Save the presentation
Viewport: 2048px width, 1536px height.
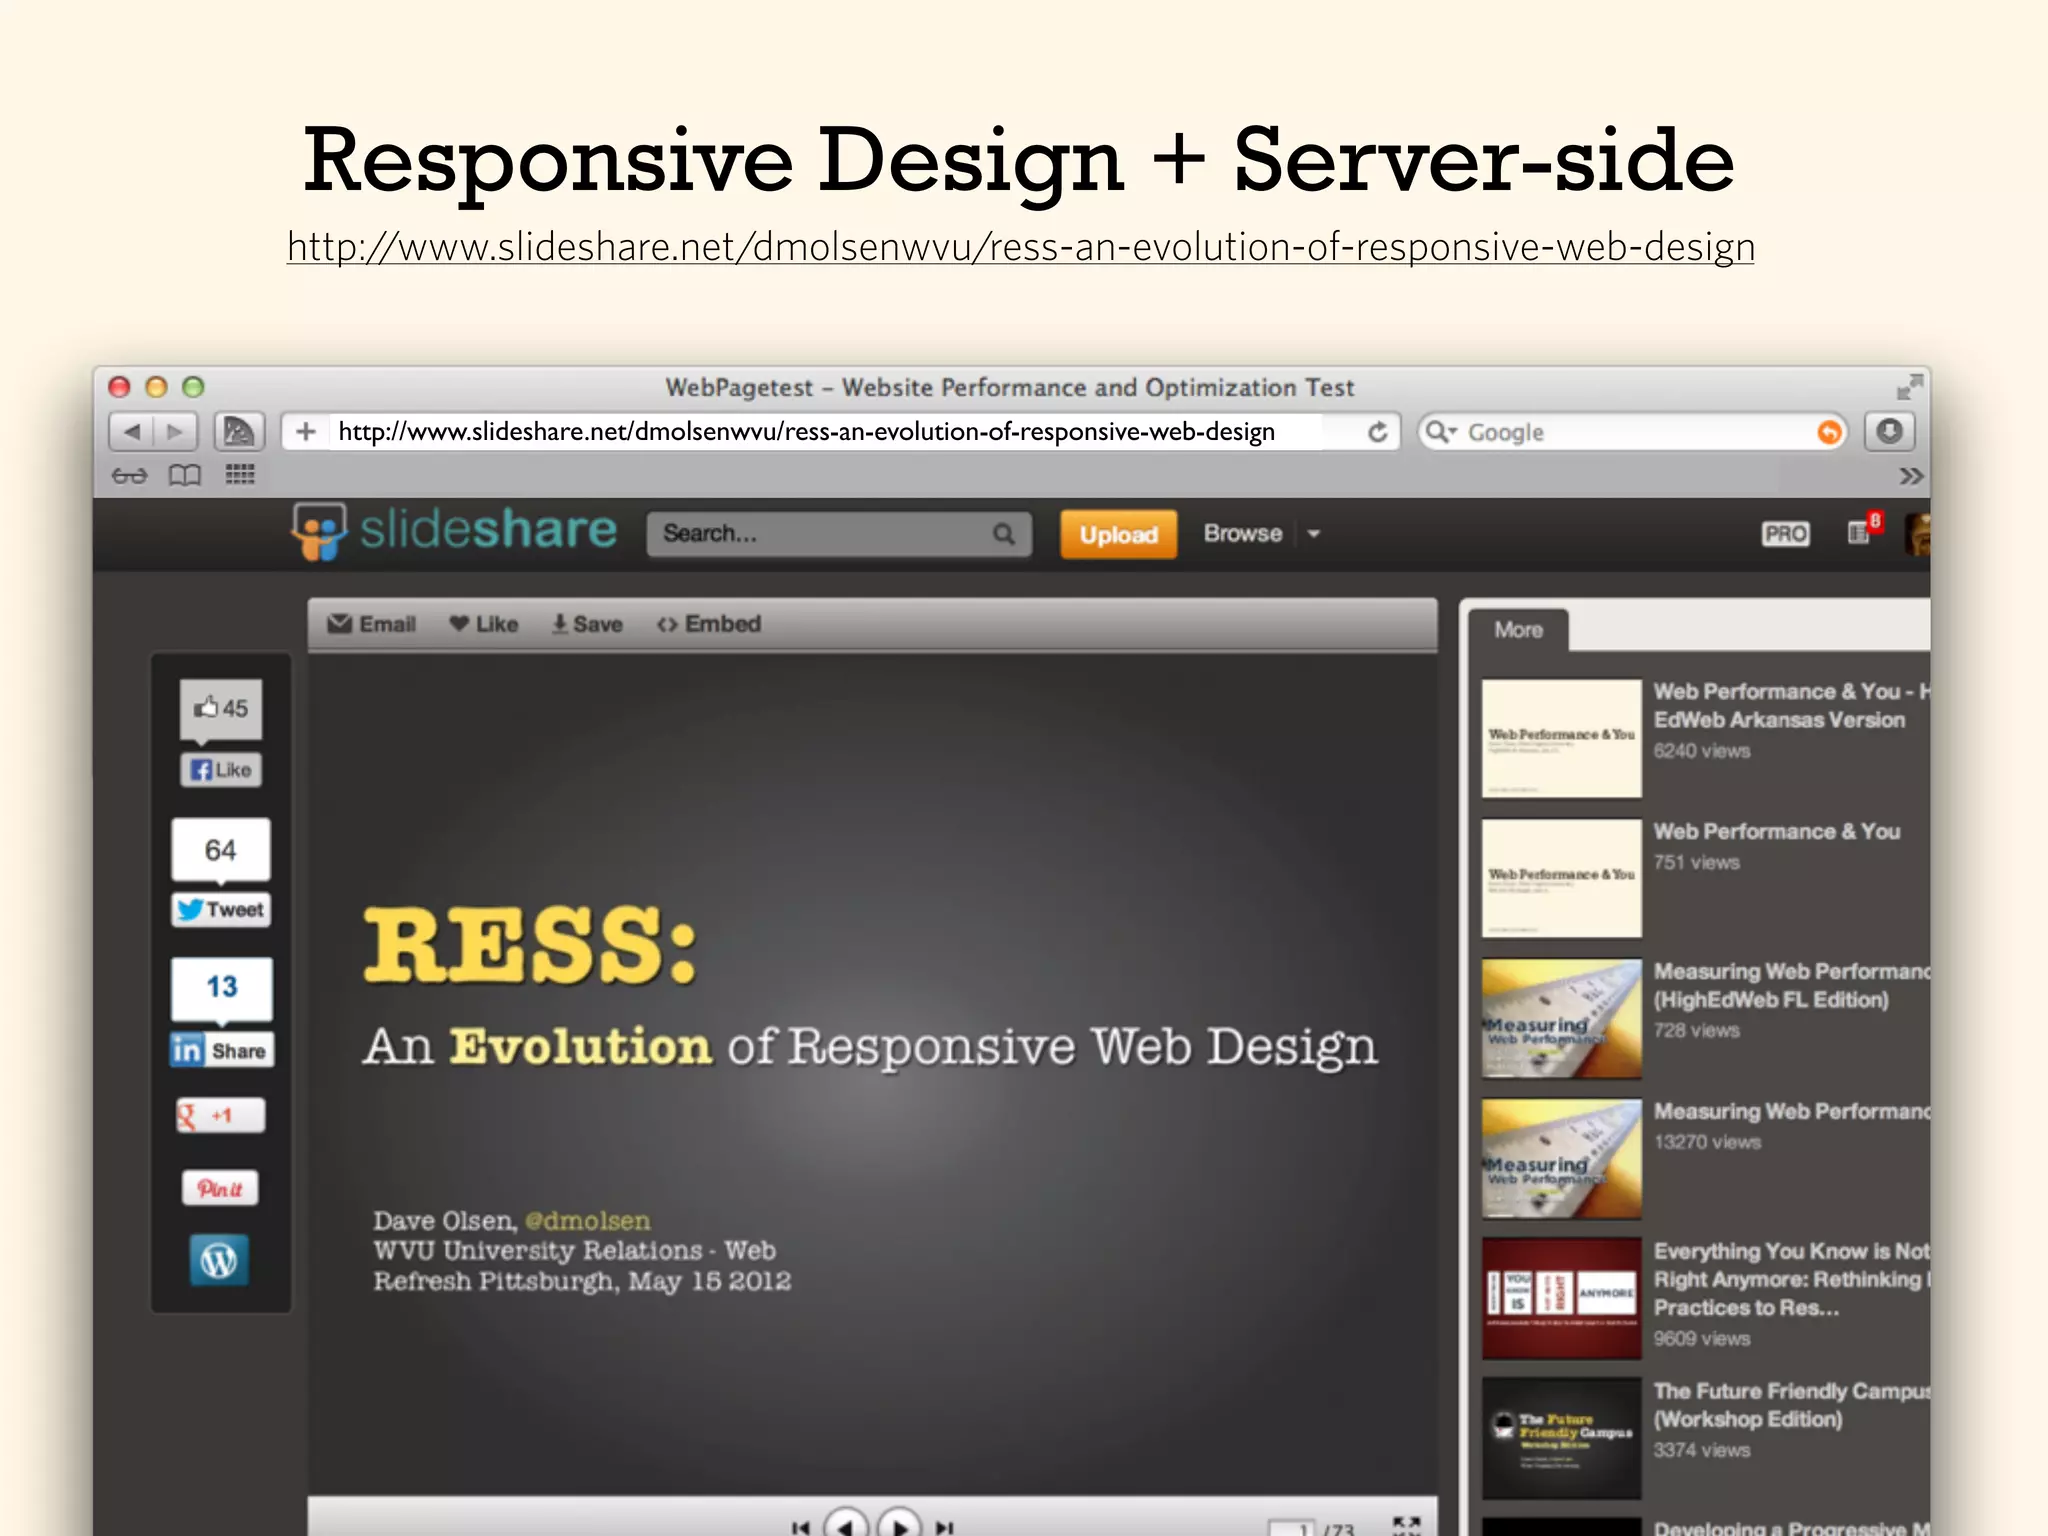pyautogui.click(x=587, y=624)
